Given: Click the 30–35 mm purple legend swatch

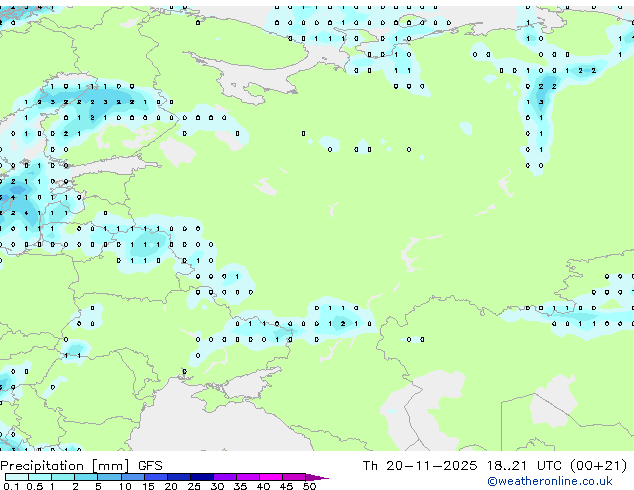Looking at the screenshot, I should tap(224, 477).
